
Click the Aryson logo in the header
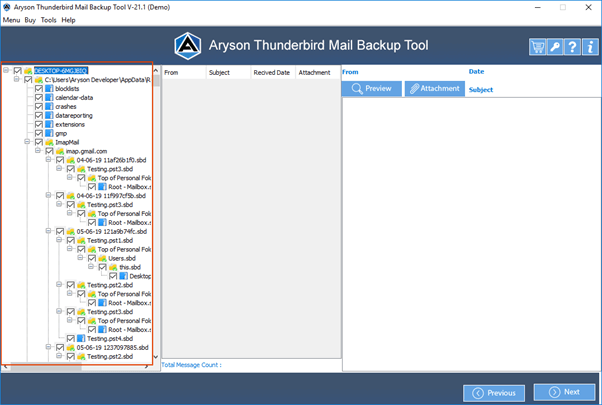pos(188,46)
